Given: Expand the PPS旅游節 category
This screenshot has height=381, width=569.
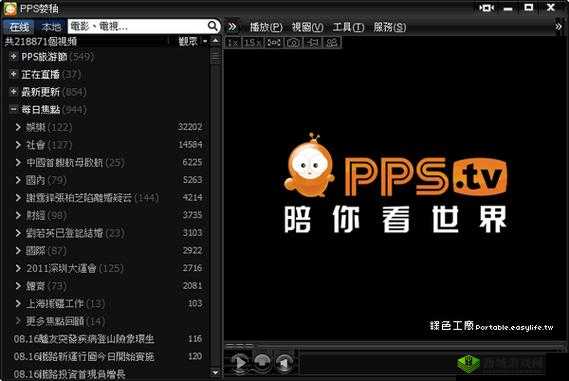Looking at the screenshot, I should click(13, 56).
